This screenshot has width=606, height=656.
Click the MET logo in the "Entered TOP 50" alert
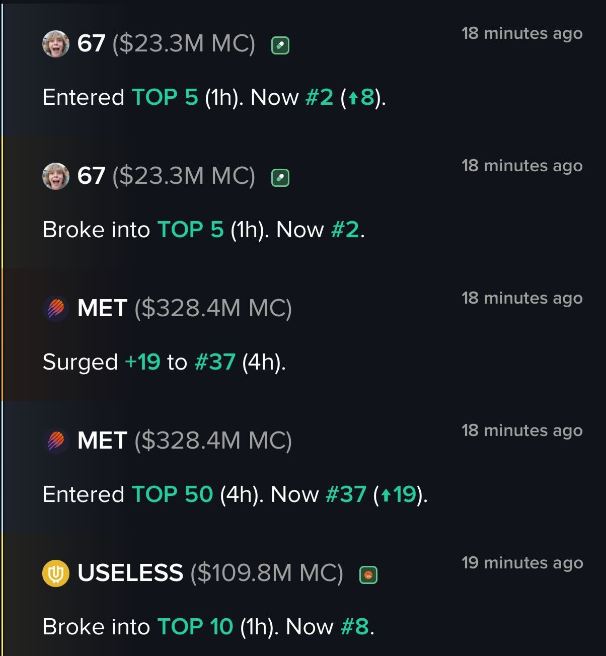tap(56, 441)
